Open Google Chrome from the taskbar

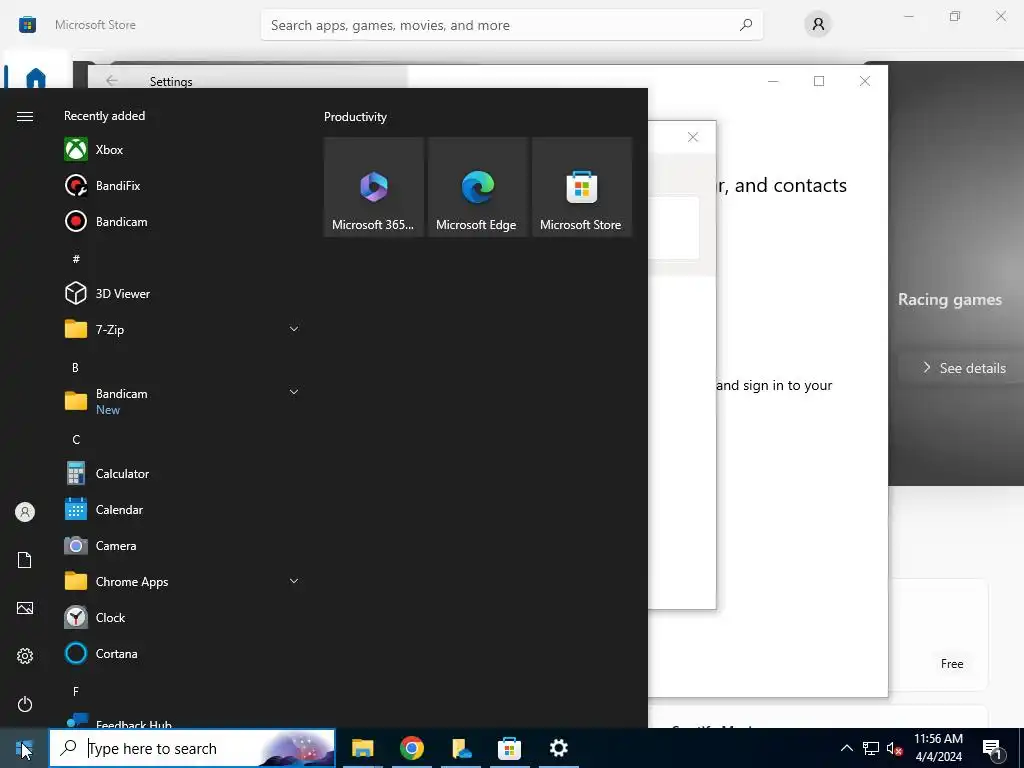[x=411, y=748]
